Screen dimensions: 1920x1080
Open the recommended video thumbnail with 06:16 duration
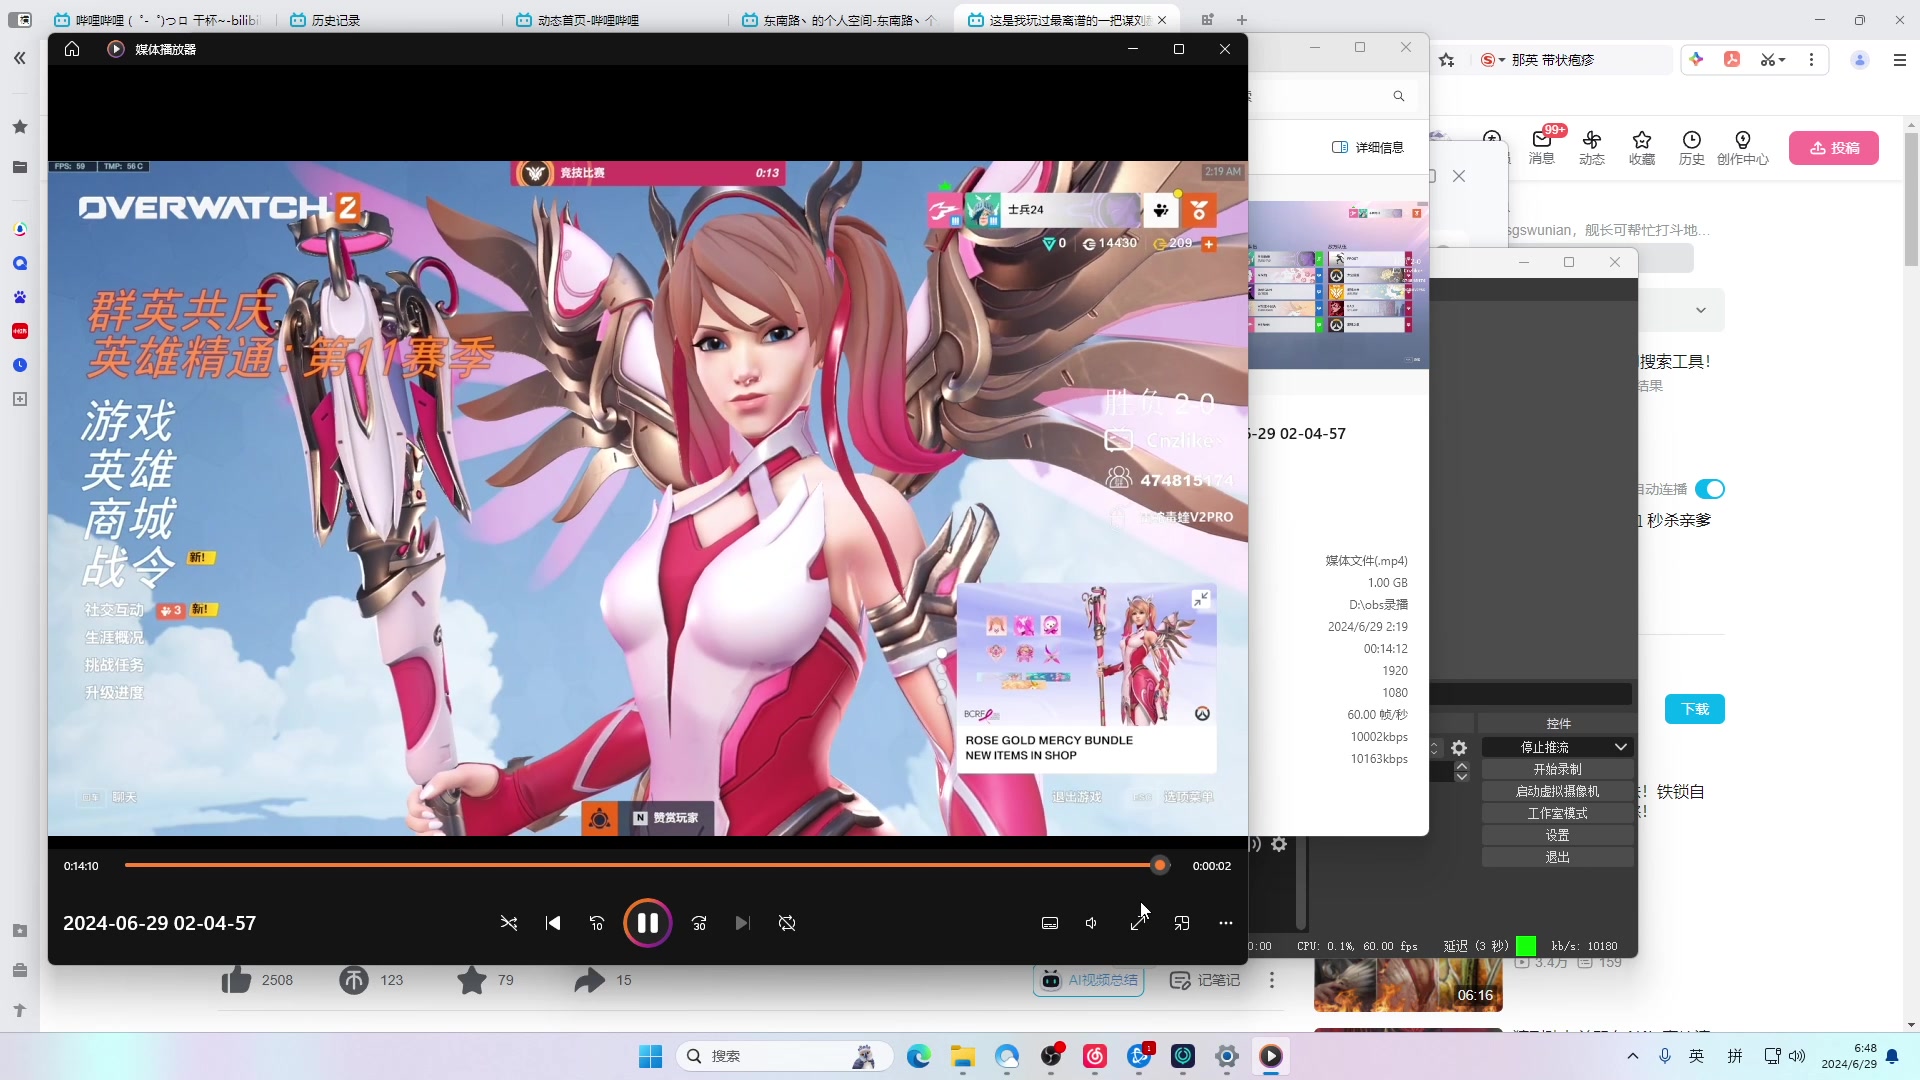[x=1408, y=984]
